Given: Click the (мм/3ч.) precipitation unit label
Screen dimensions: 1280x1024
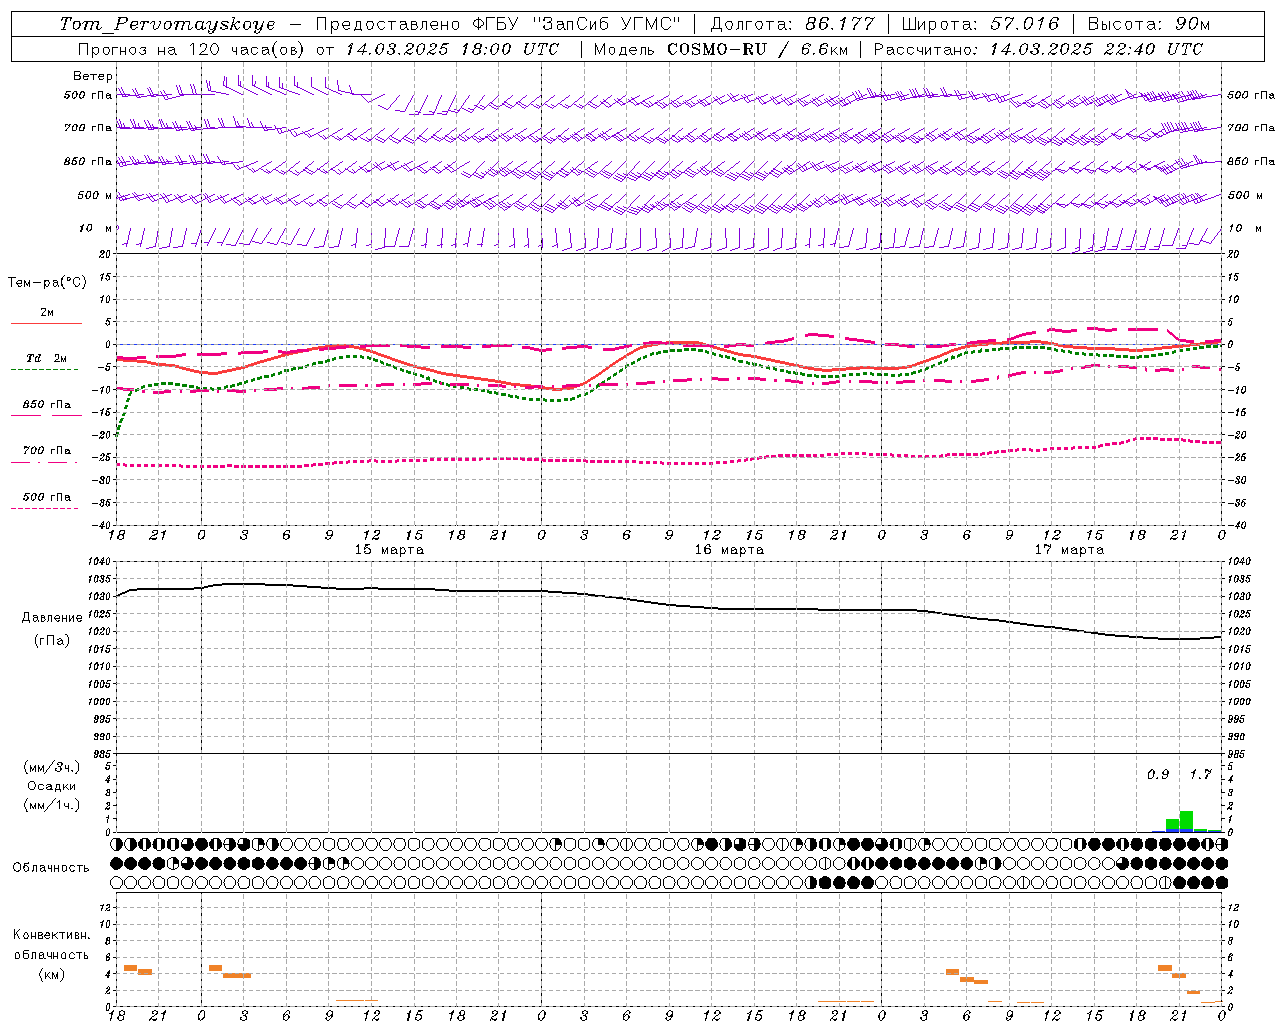Looking at the screenshot, I should [52, 767].
